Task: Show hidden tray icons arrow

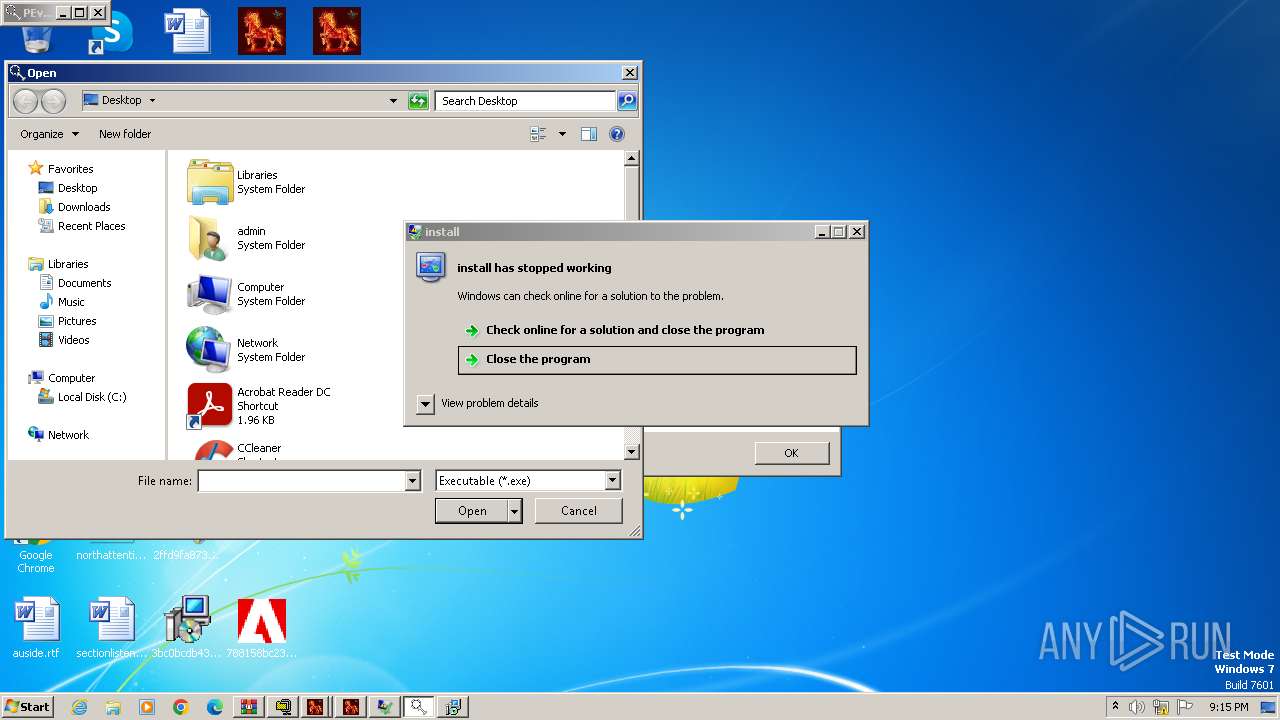Action: 1115,706
